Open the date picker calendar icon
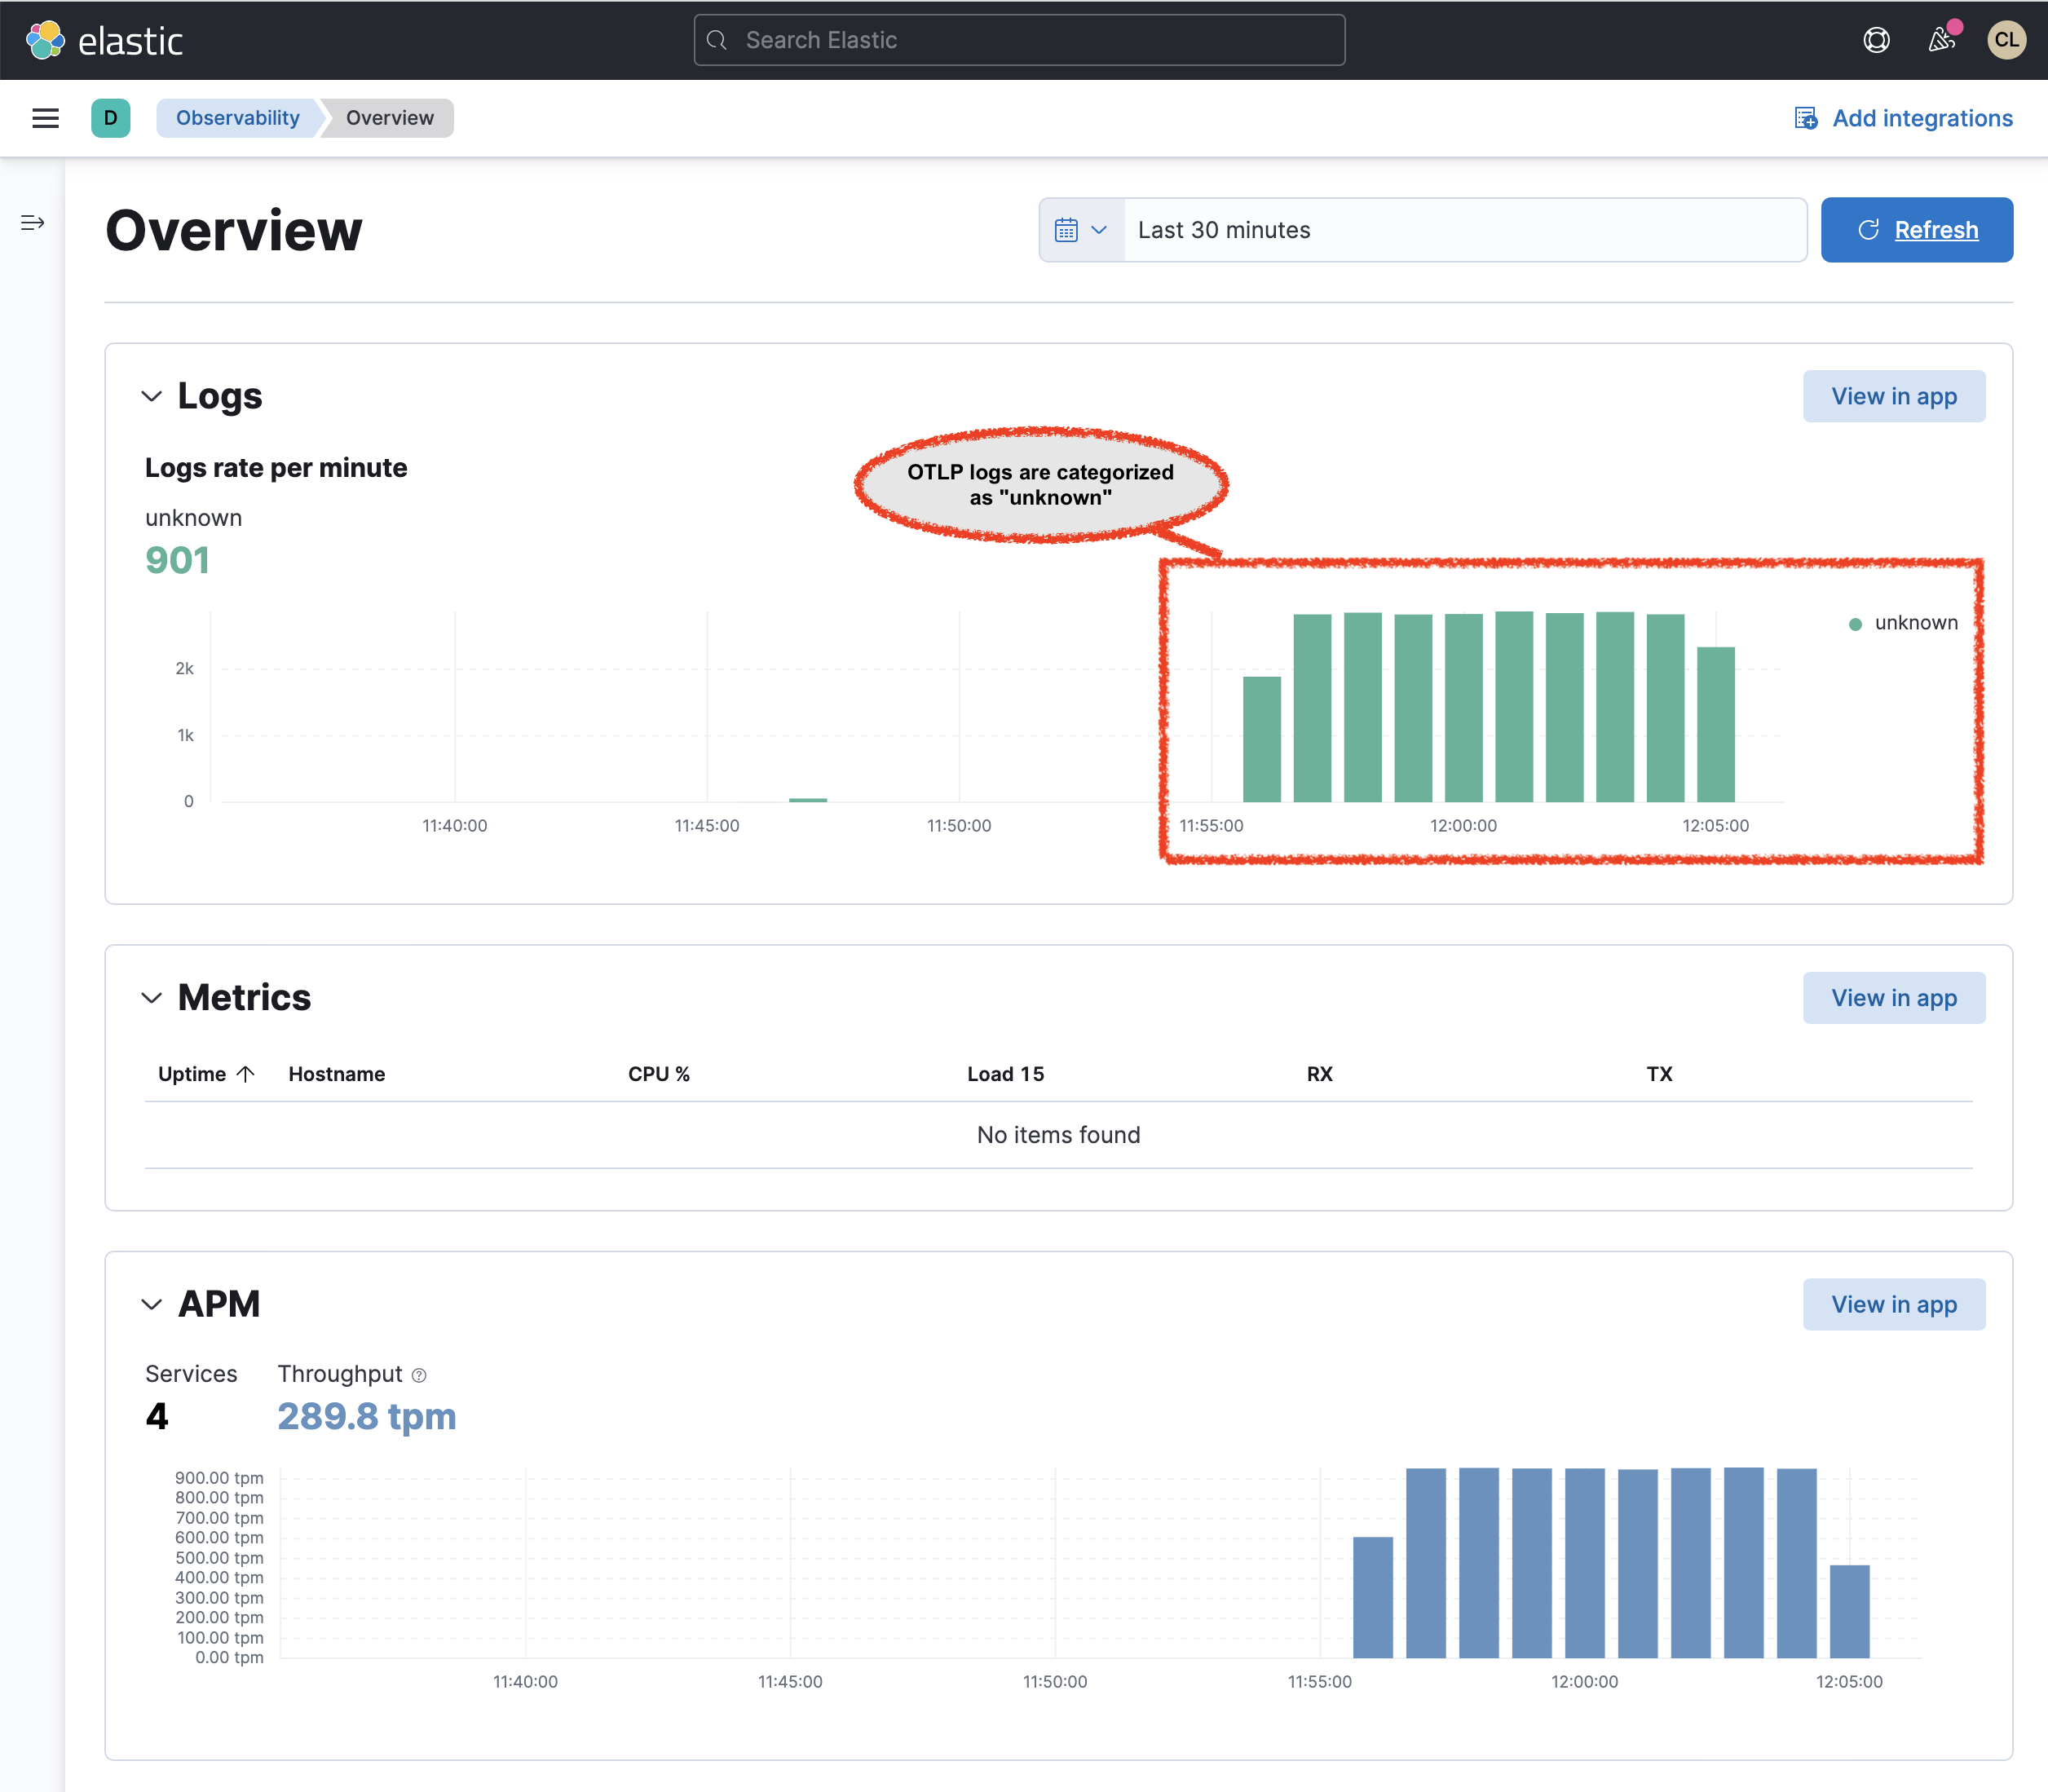 [1067, 230]
